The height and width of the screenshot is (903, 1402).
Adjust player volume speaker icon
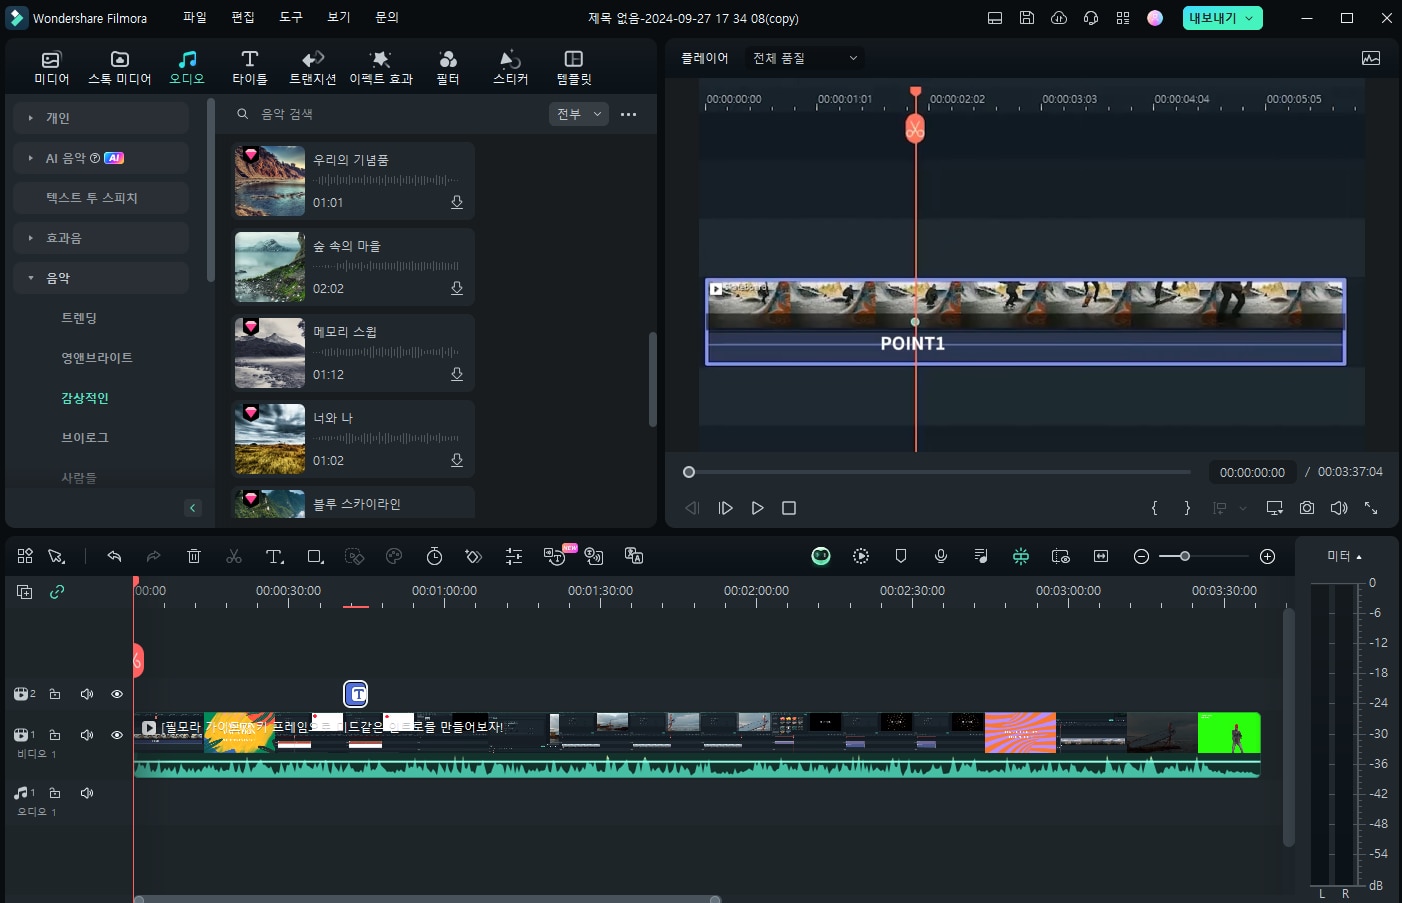point(1339,508)
